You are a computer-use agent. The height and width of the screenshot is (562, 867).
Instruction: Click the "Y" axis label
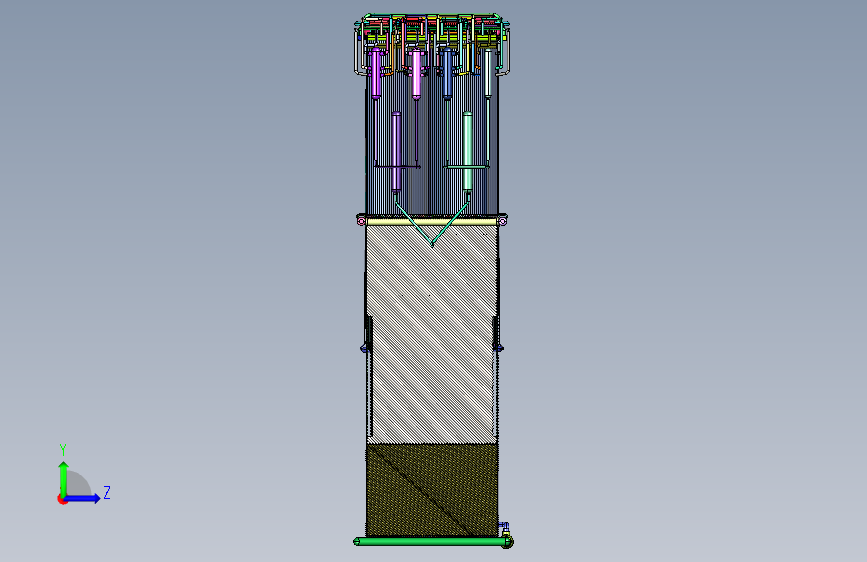[x=63, y=449]
